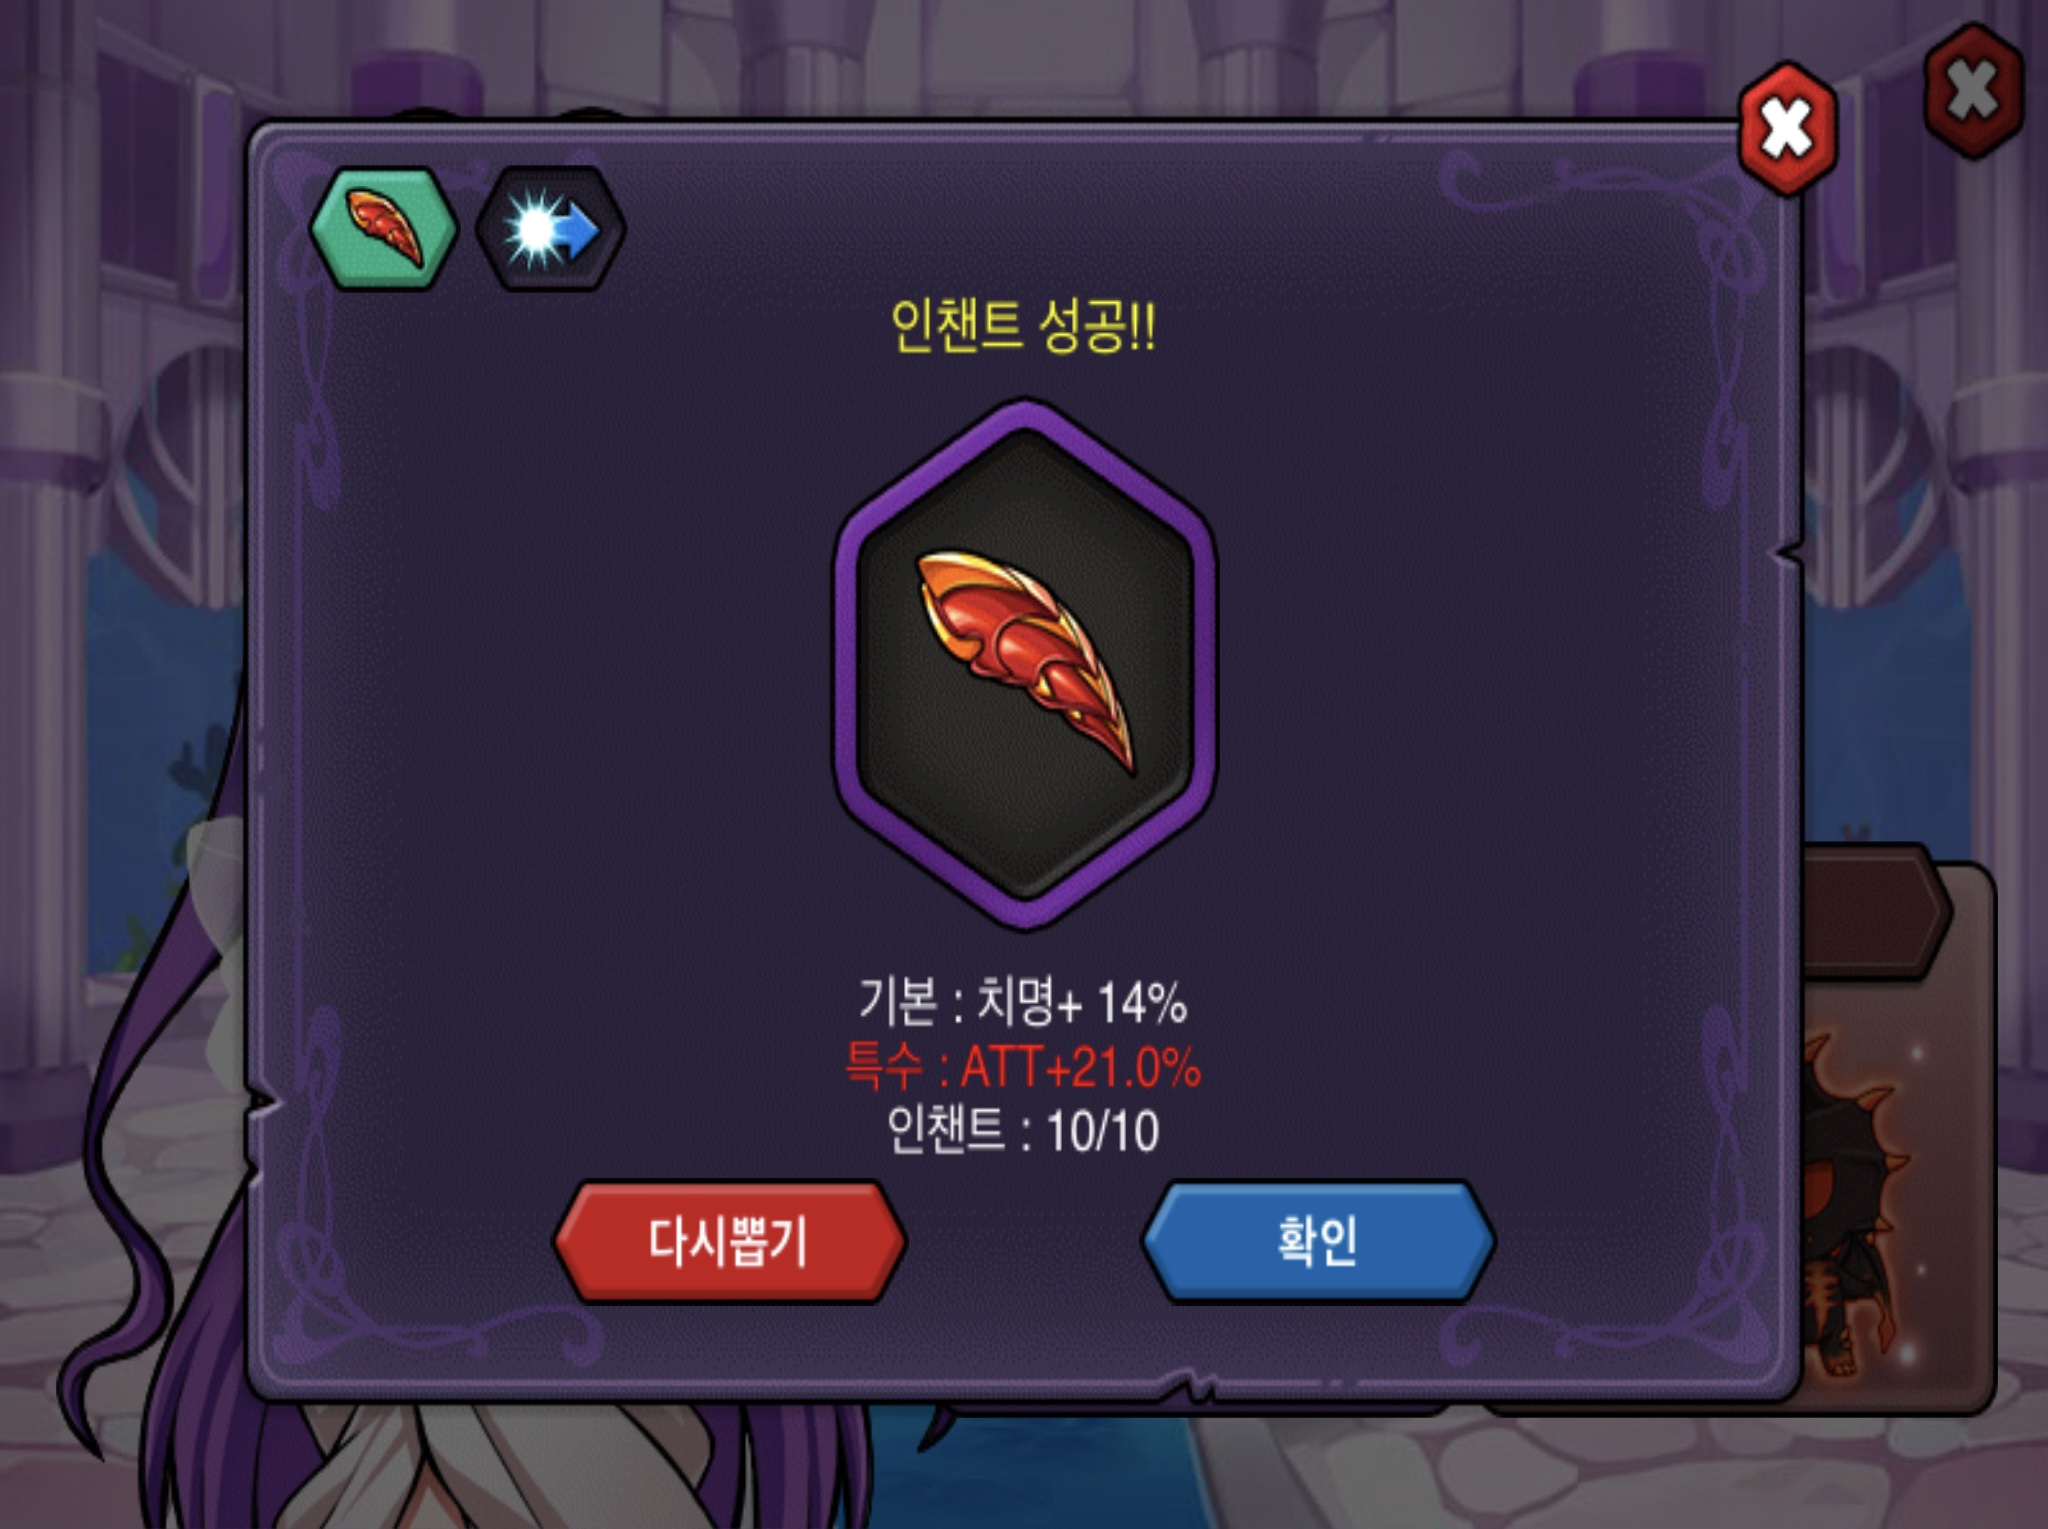Image resolution: width=2048 pixels, height=1529 pixels.
Task: Confirm with the blue 확인 button
Action: click(1318, 1243)
